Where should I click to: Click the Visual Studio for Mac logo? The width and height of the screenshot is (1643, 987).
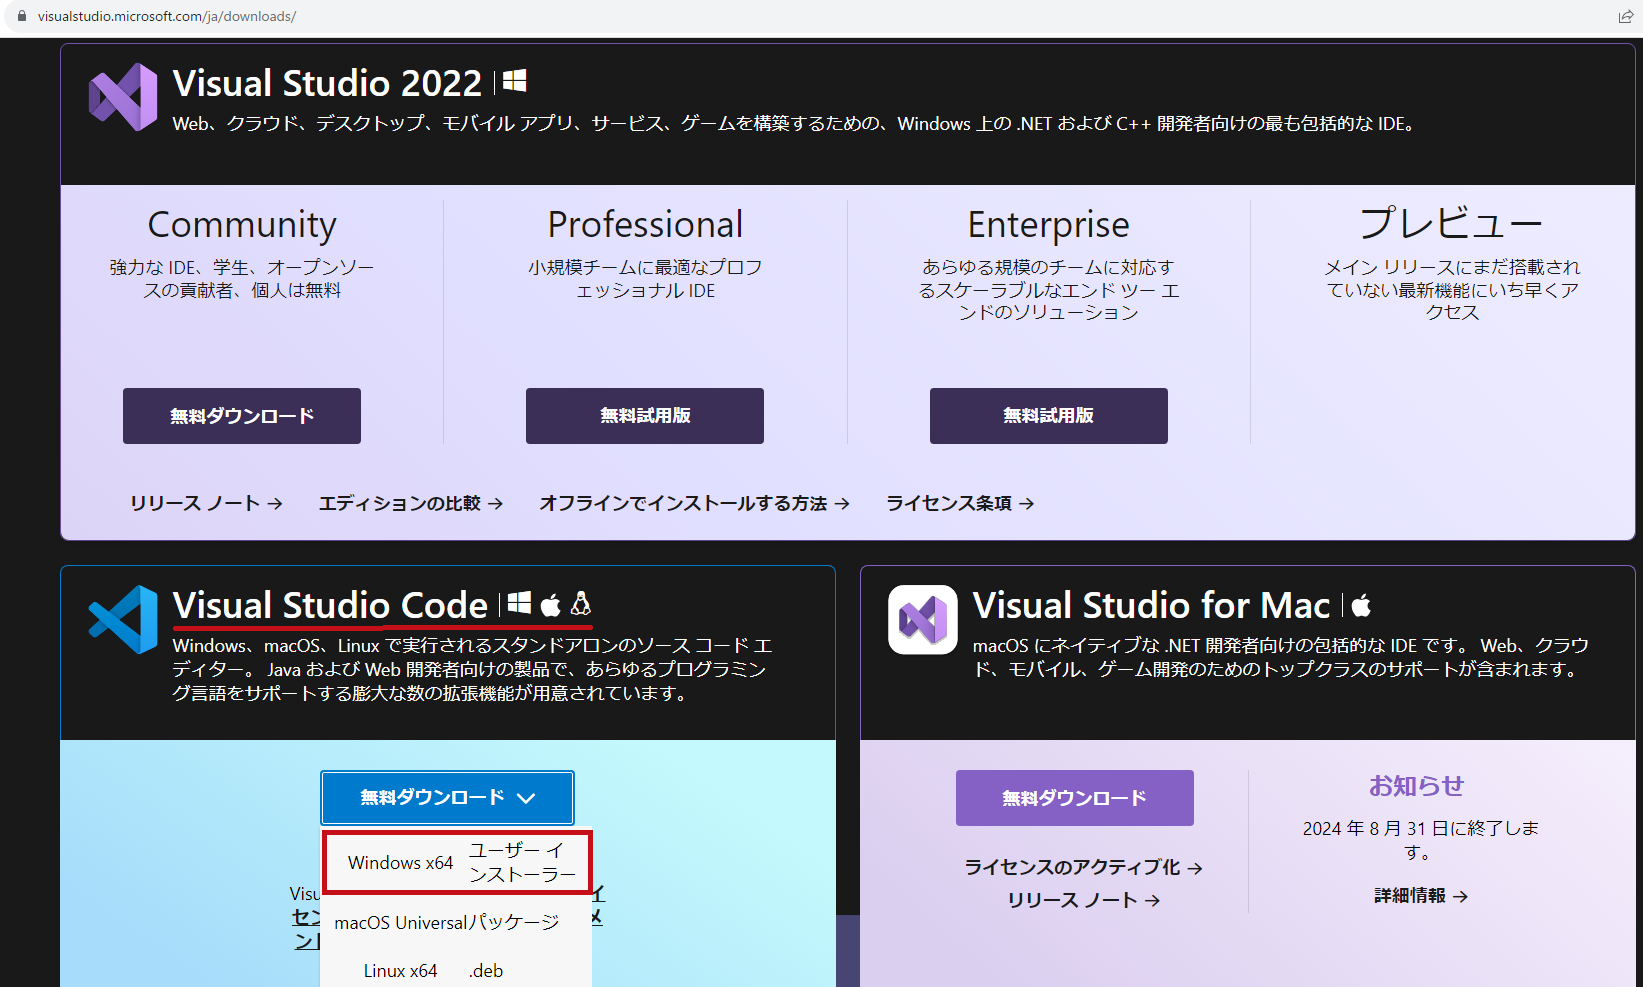(923, 620)
